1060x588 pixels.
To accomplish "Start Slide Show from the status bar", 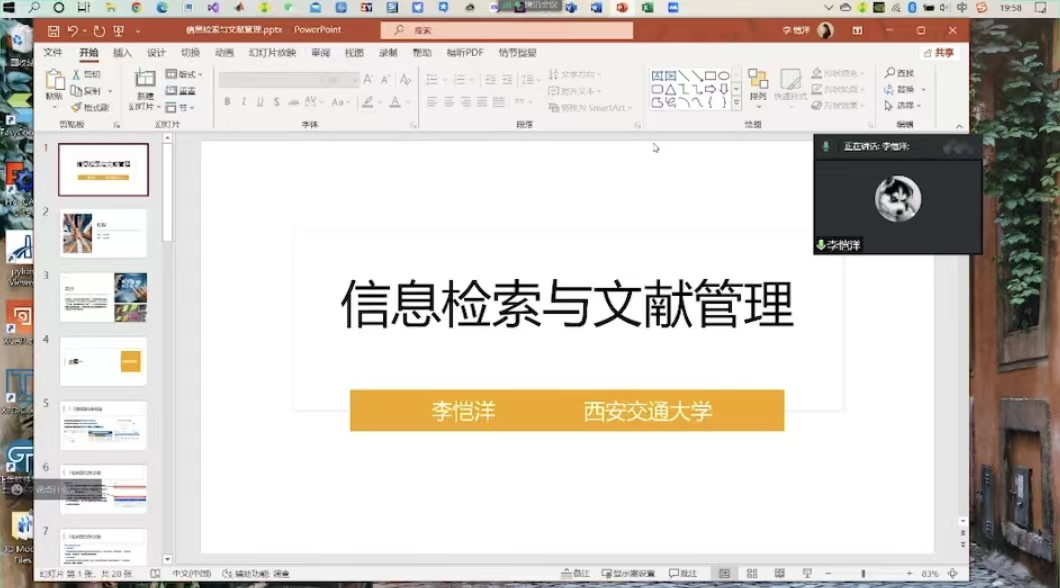I will (807, 574).
